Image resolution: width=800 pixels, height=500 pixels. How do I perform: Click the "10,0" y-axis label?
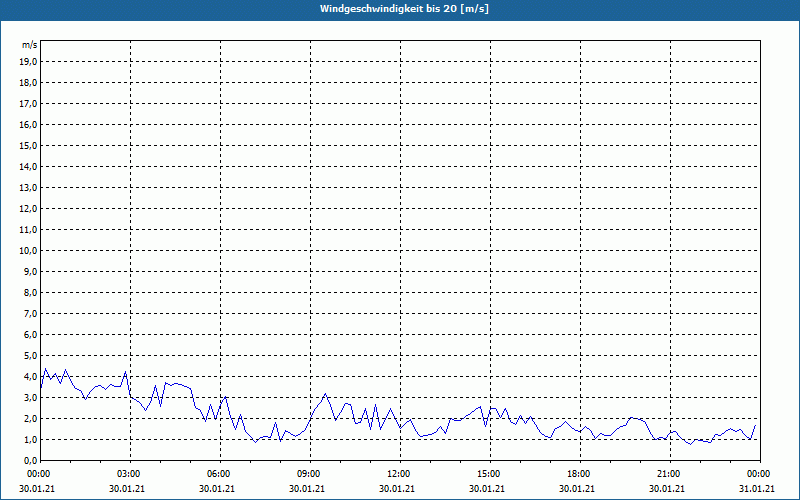click(28, 251)
